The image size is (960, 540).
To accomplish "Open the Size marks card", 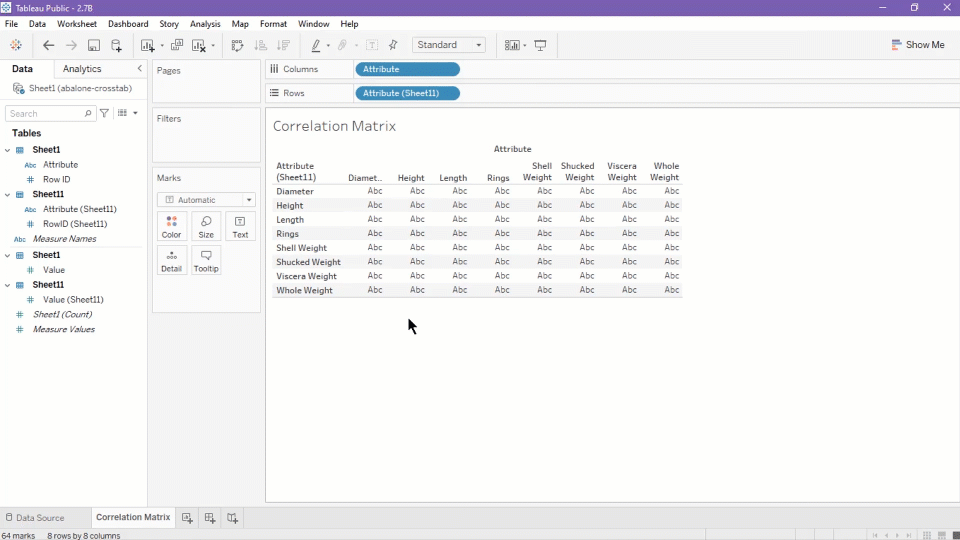I will (206, 226).
